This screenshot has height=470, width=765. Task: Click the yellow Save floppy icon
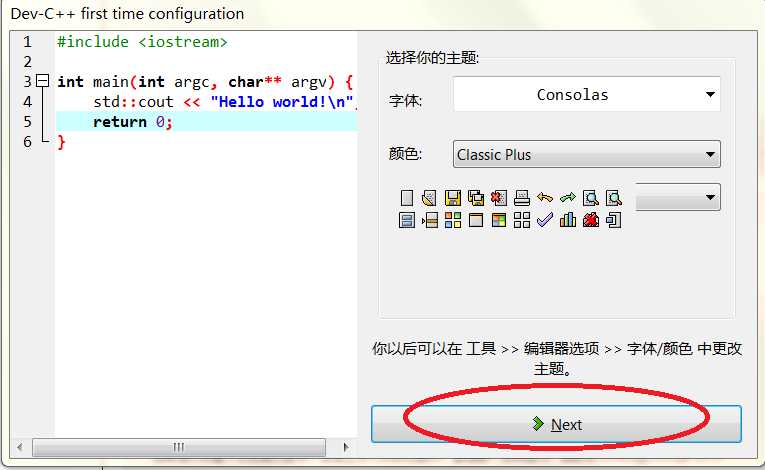point(452,198)
